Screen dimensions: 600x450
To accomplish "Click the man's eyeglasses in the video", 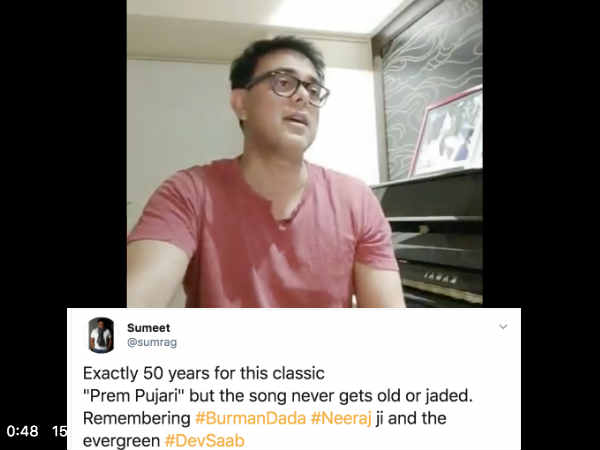I will 287,87.
